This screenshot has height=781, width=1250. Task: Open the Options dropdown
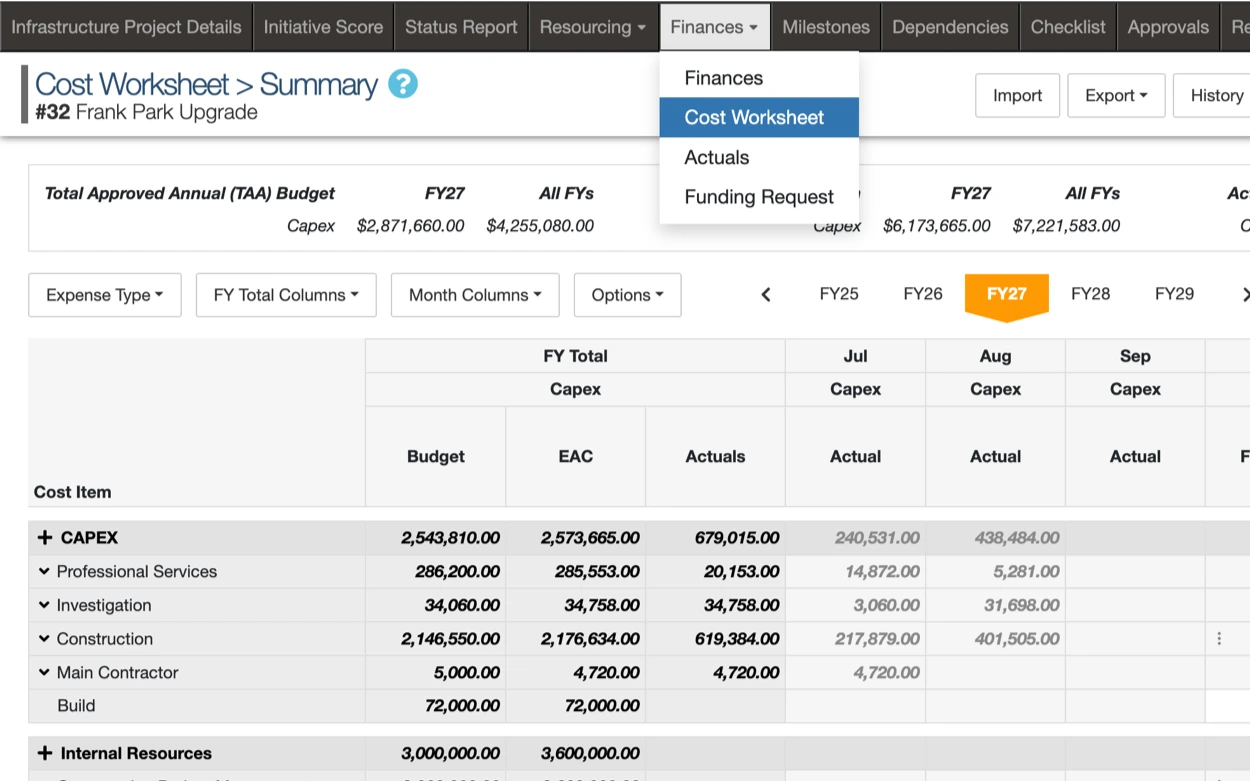point(628,295)
